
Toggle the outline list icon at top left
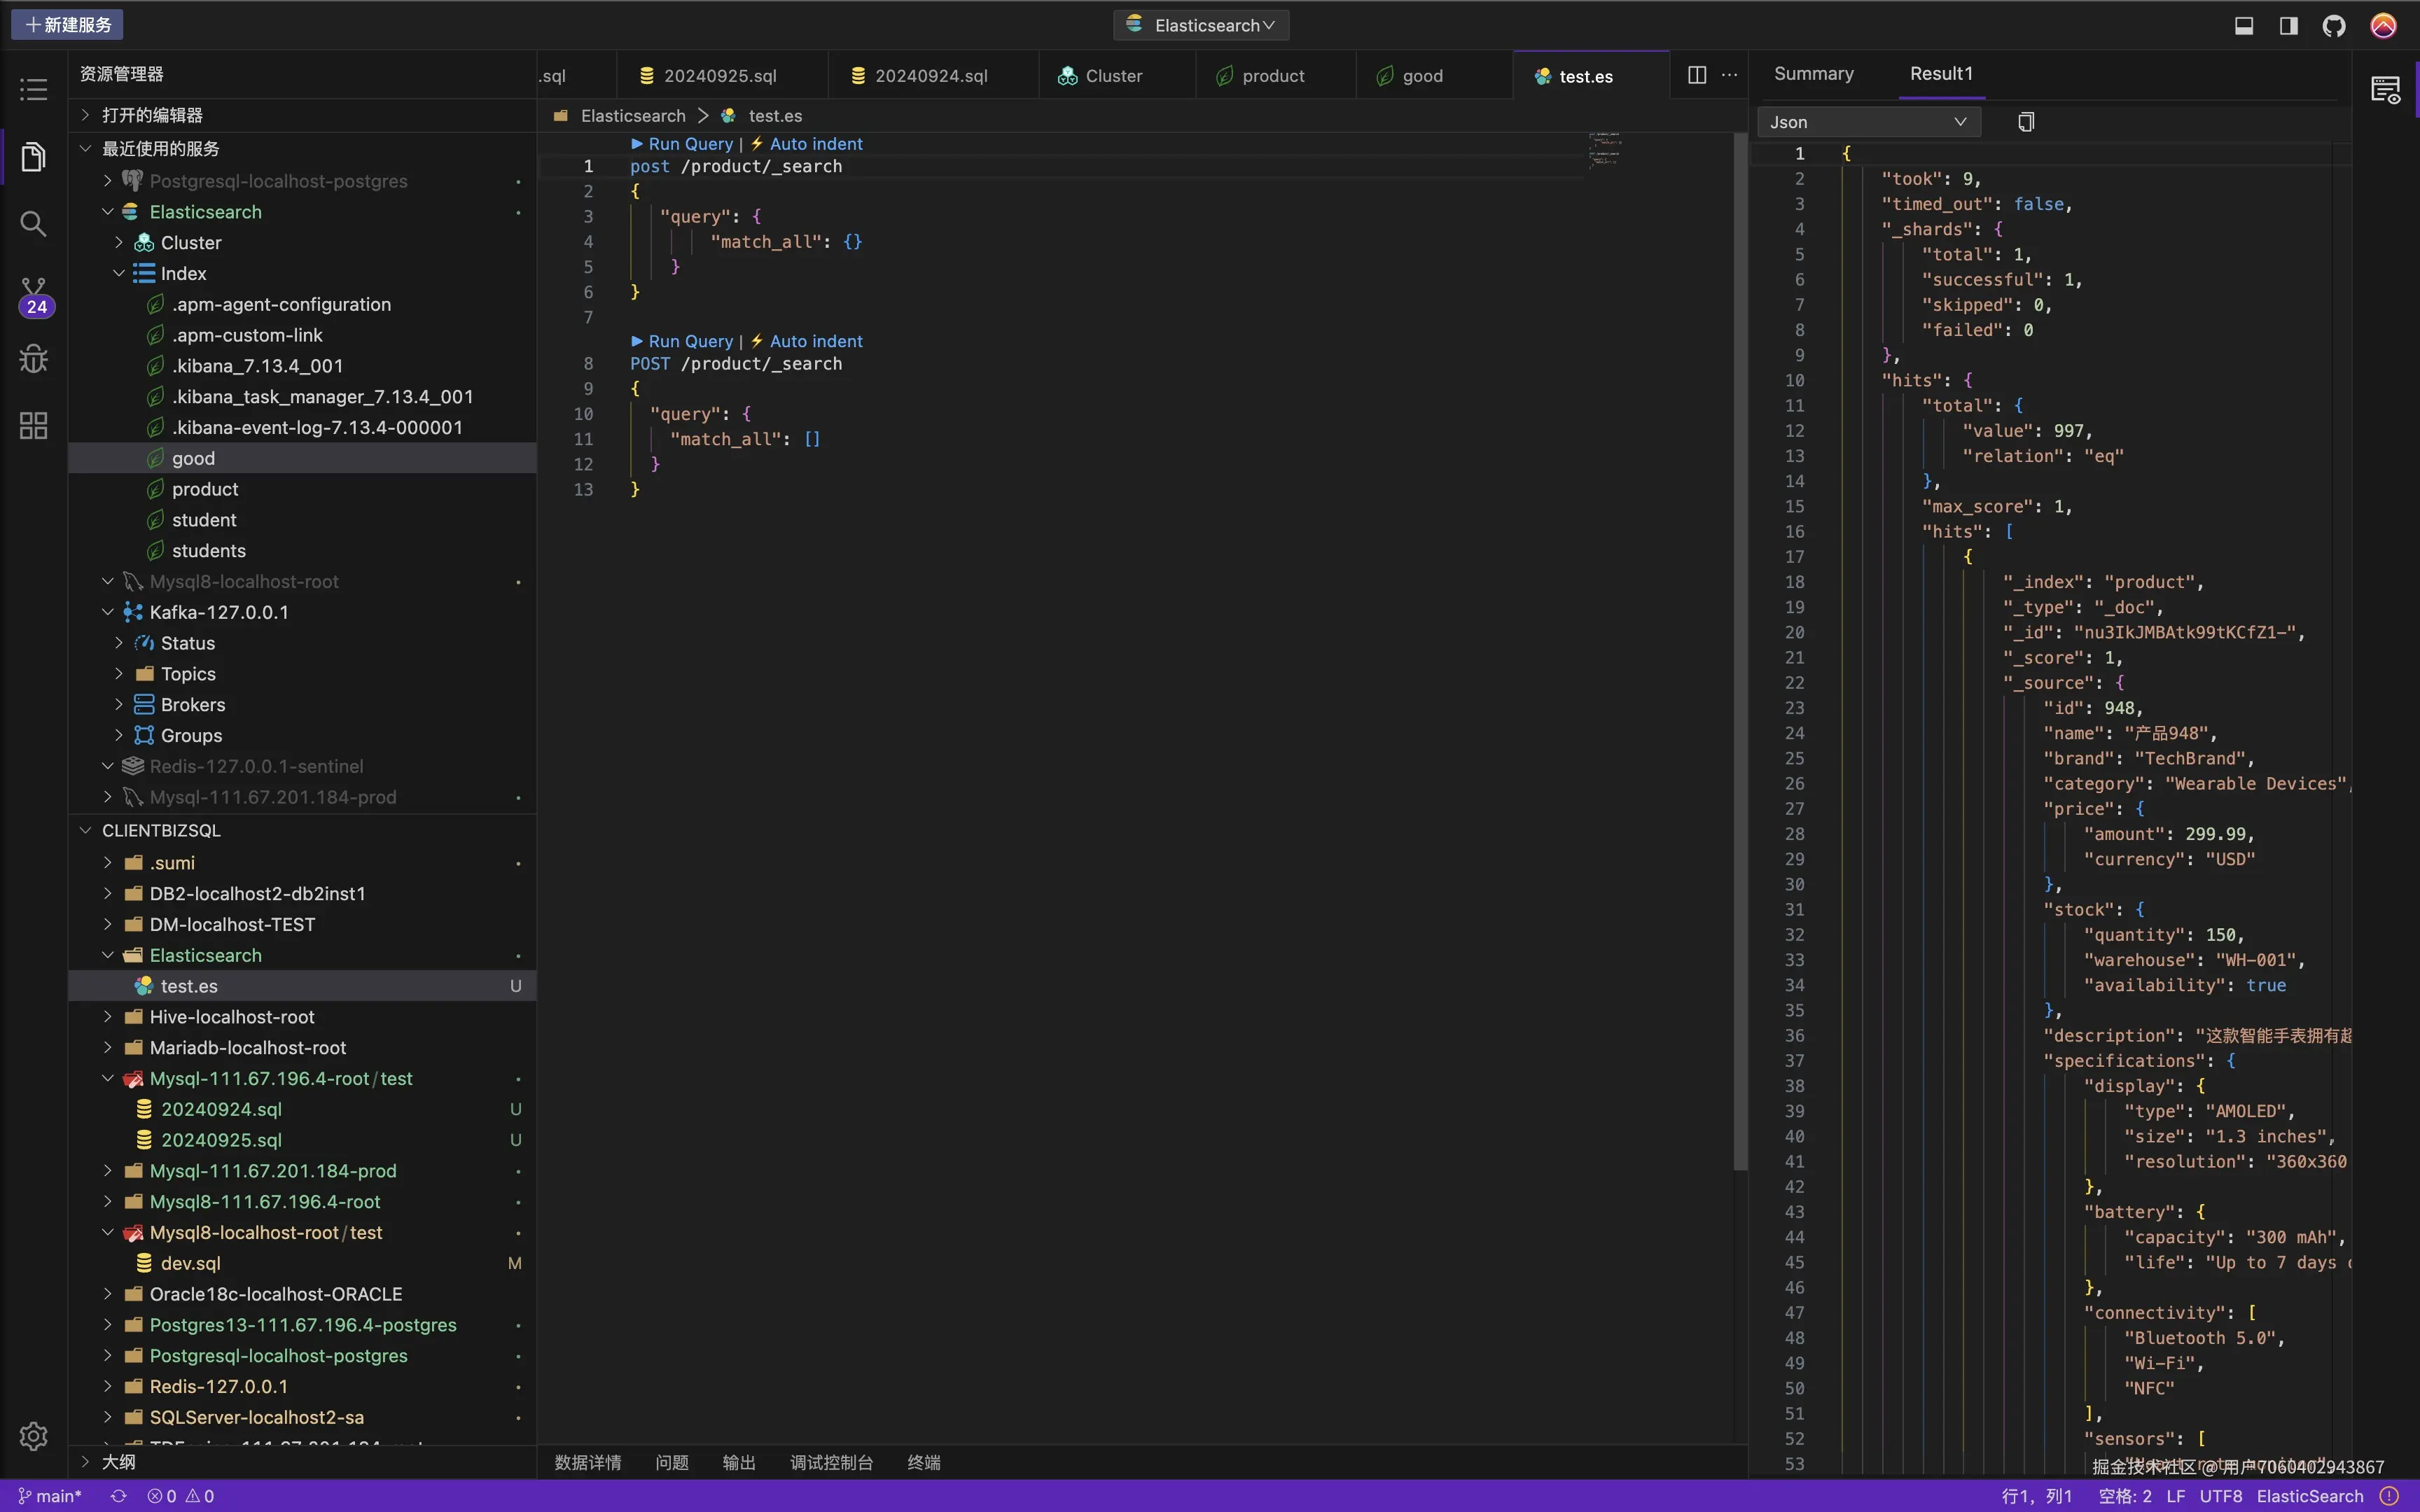point(33,89)
